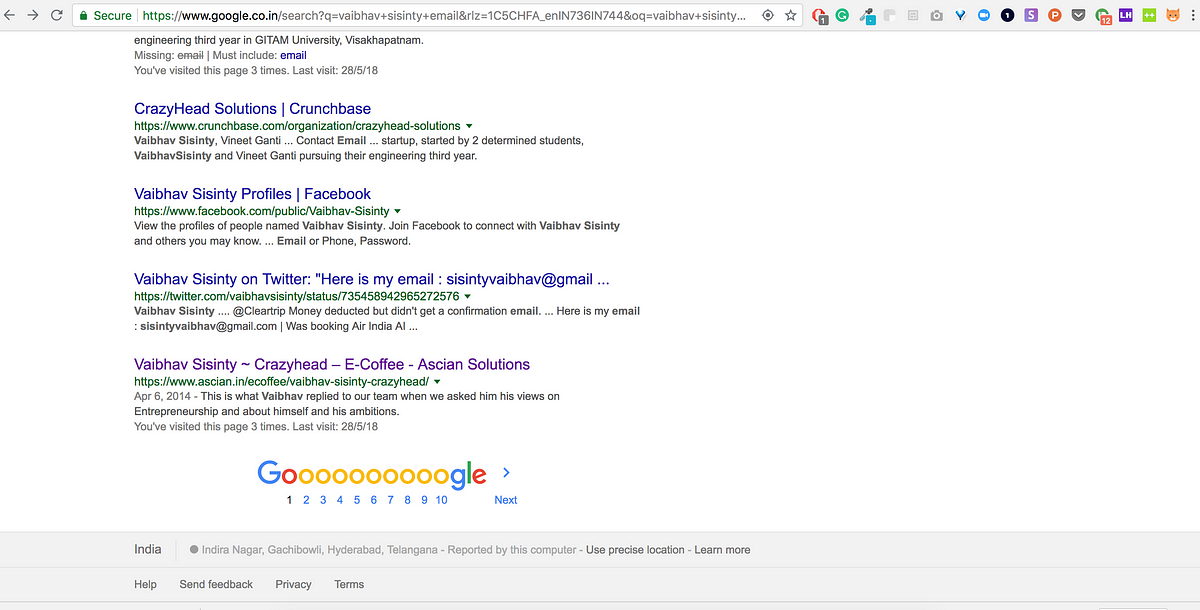Open the Crazyhead E-Coffee Ascian Solutions result
This screenshot has height=610, width=1200.
[x=332, y=364]
